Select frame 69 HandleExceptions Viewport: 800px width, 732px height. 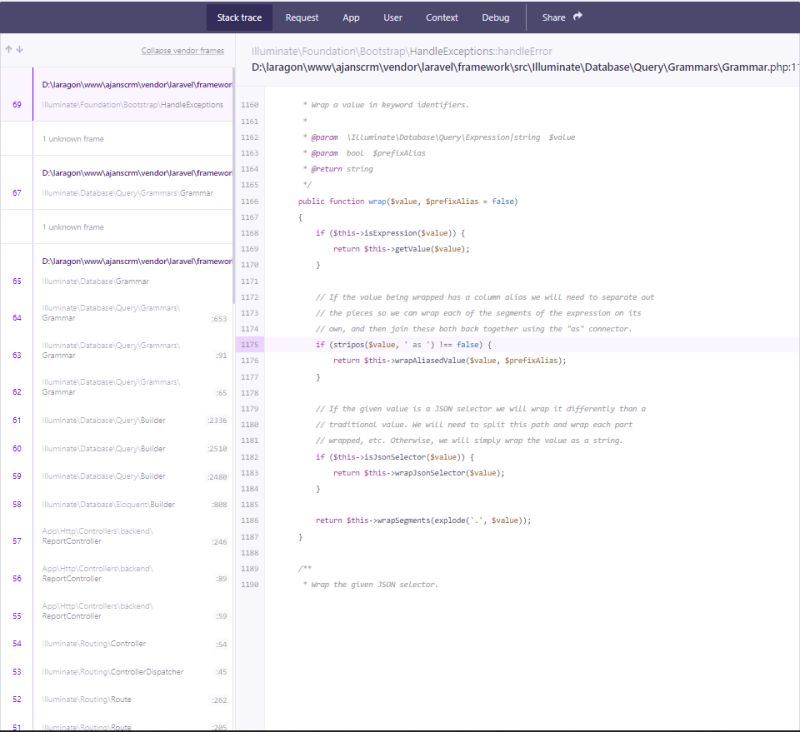[x=117, y=94]
